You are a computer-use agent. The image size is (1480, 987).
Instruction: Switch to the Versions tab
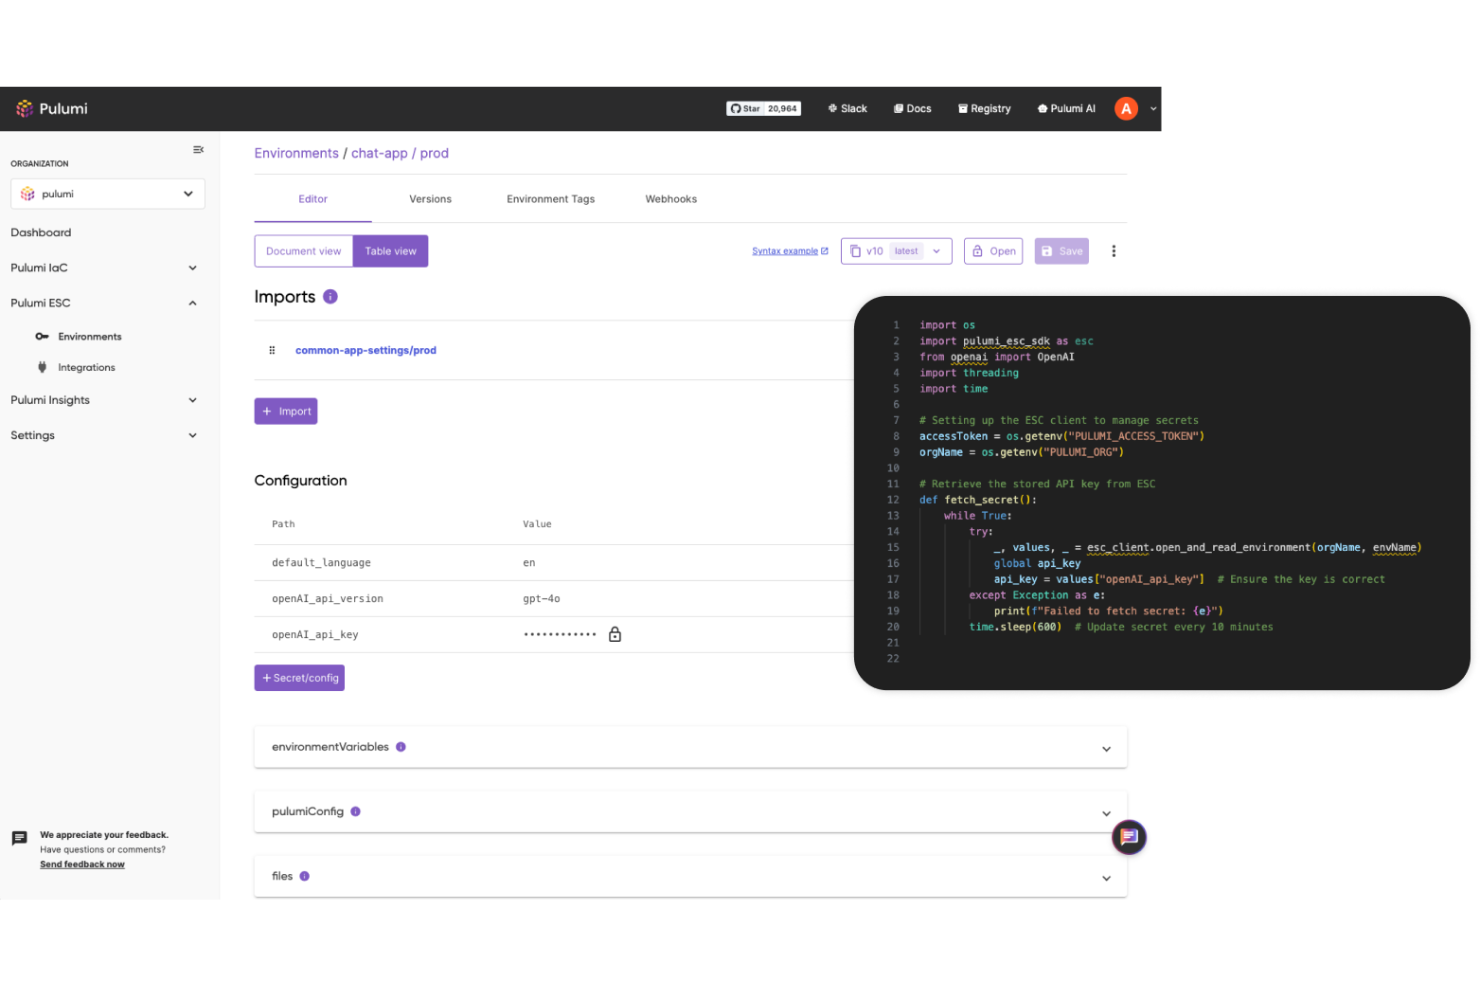430,198
